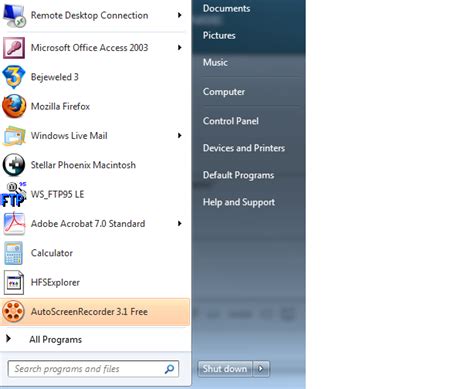Click the WS_FTP95 LE FTP icon

pos(14,194)
